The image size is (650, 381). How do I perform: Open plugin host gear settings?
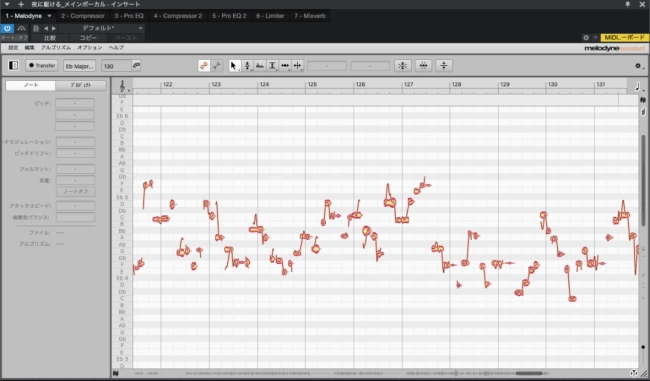click(586, 38)
